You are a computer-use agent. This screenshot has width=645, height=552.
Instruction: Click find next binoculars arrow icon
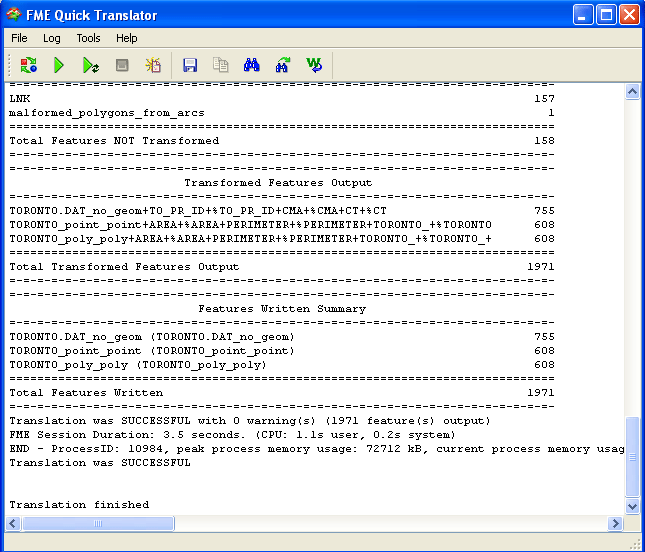click(x=283, y=65)
